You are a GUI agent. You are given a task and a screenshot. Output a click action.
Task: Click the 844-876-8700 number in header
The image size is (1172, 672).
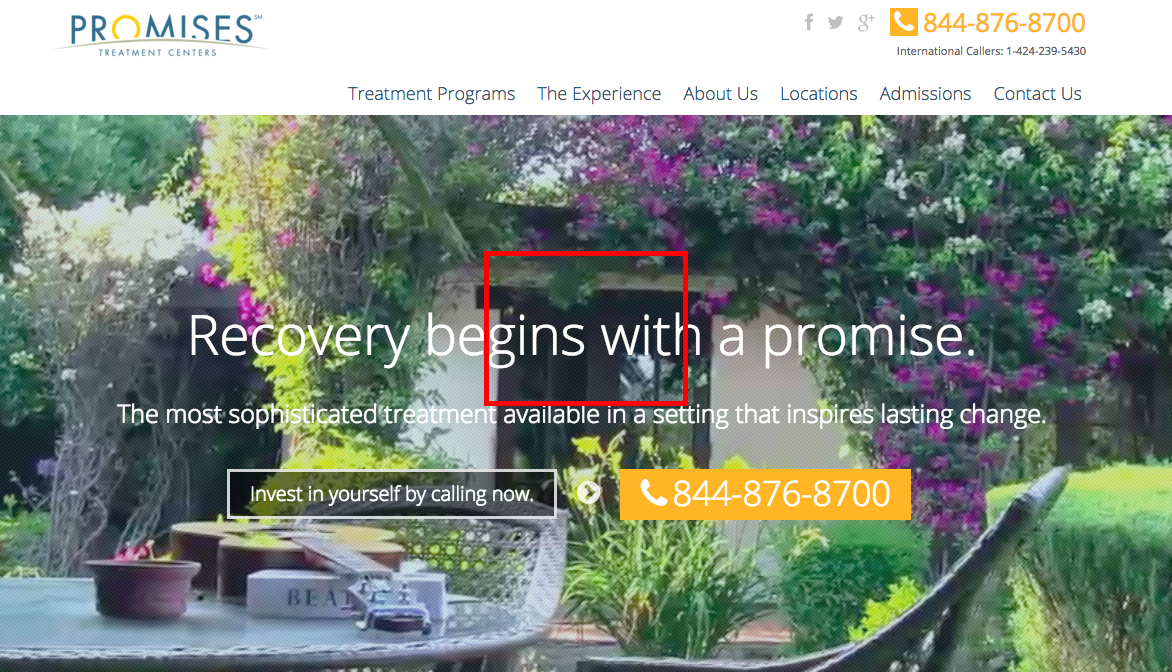pyautogui.click(x=1004, y=23)
